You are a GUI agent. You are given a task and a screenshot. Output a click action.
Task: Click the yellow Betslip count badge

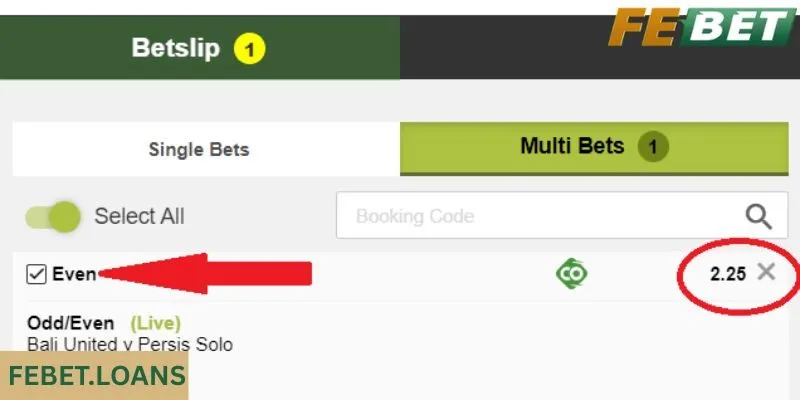pos(249,49)
